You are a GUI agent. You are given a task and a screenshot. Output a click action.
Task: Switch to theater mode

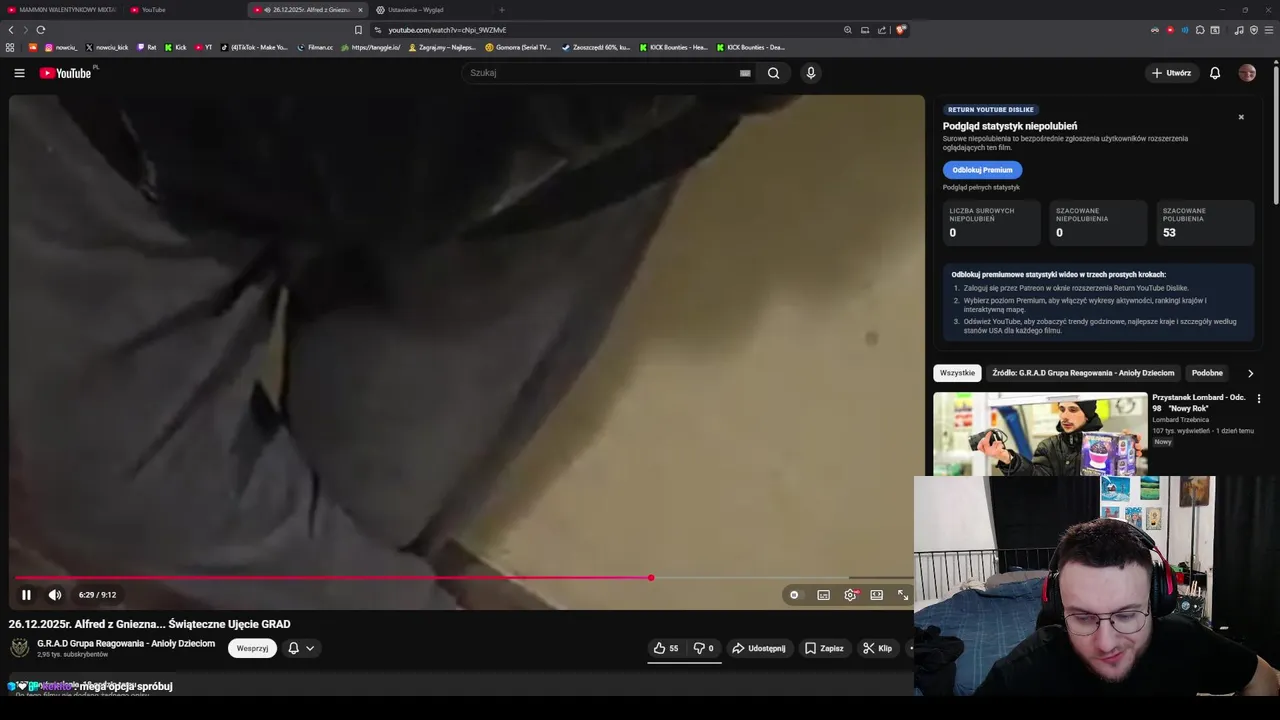coord(877,595)
